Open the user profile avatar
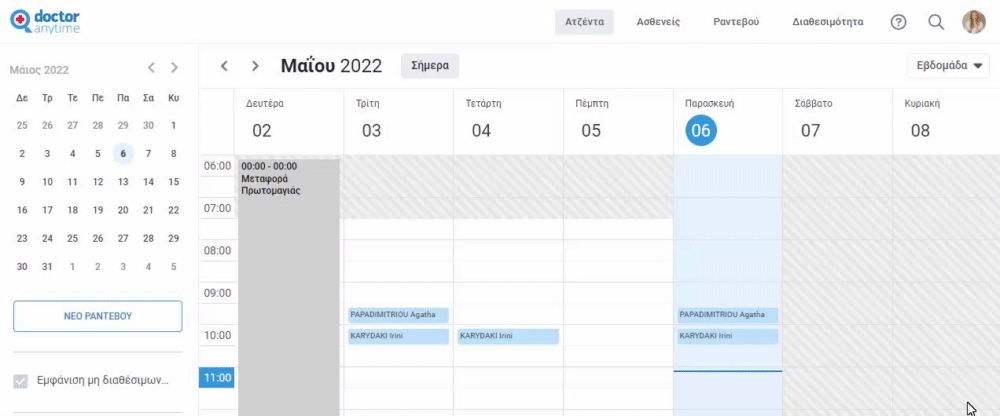 click(x=974, y=22)
